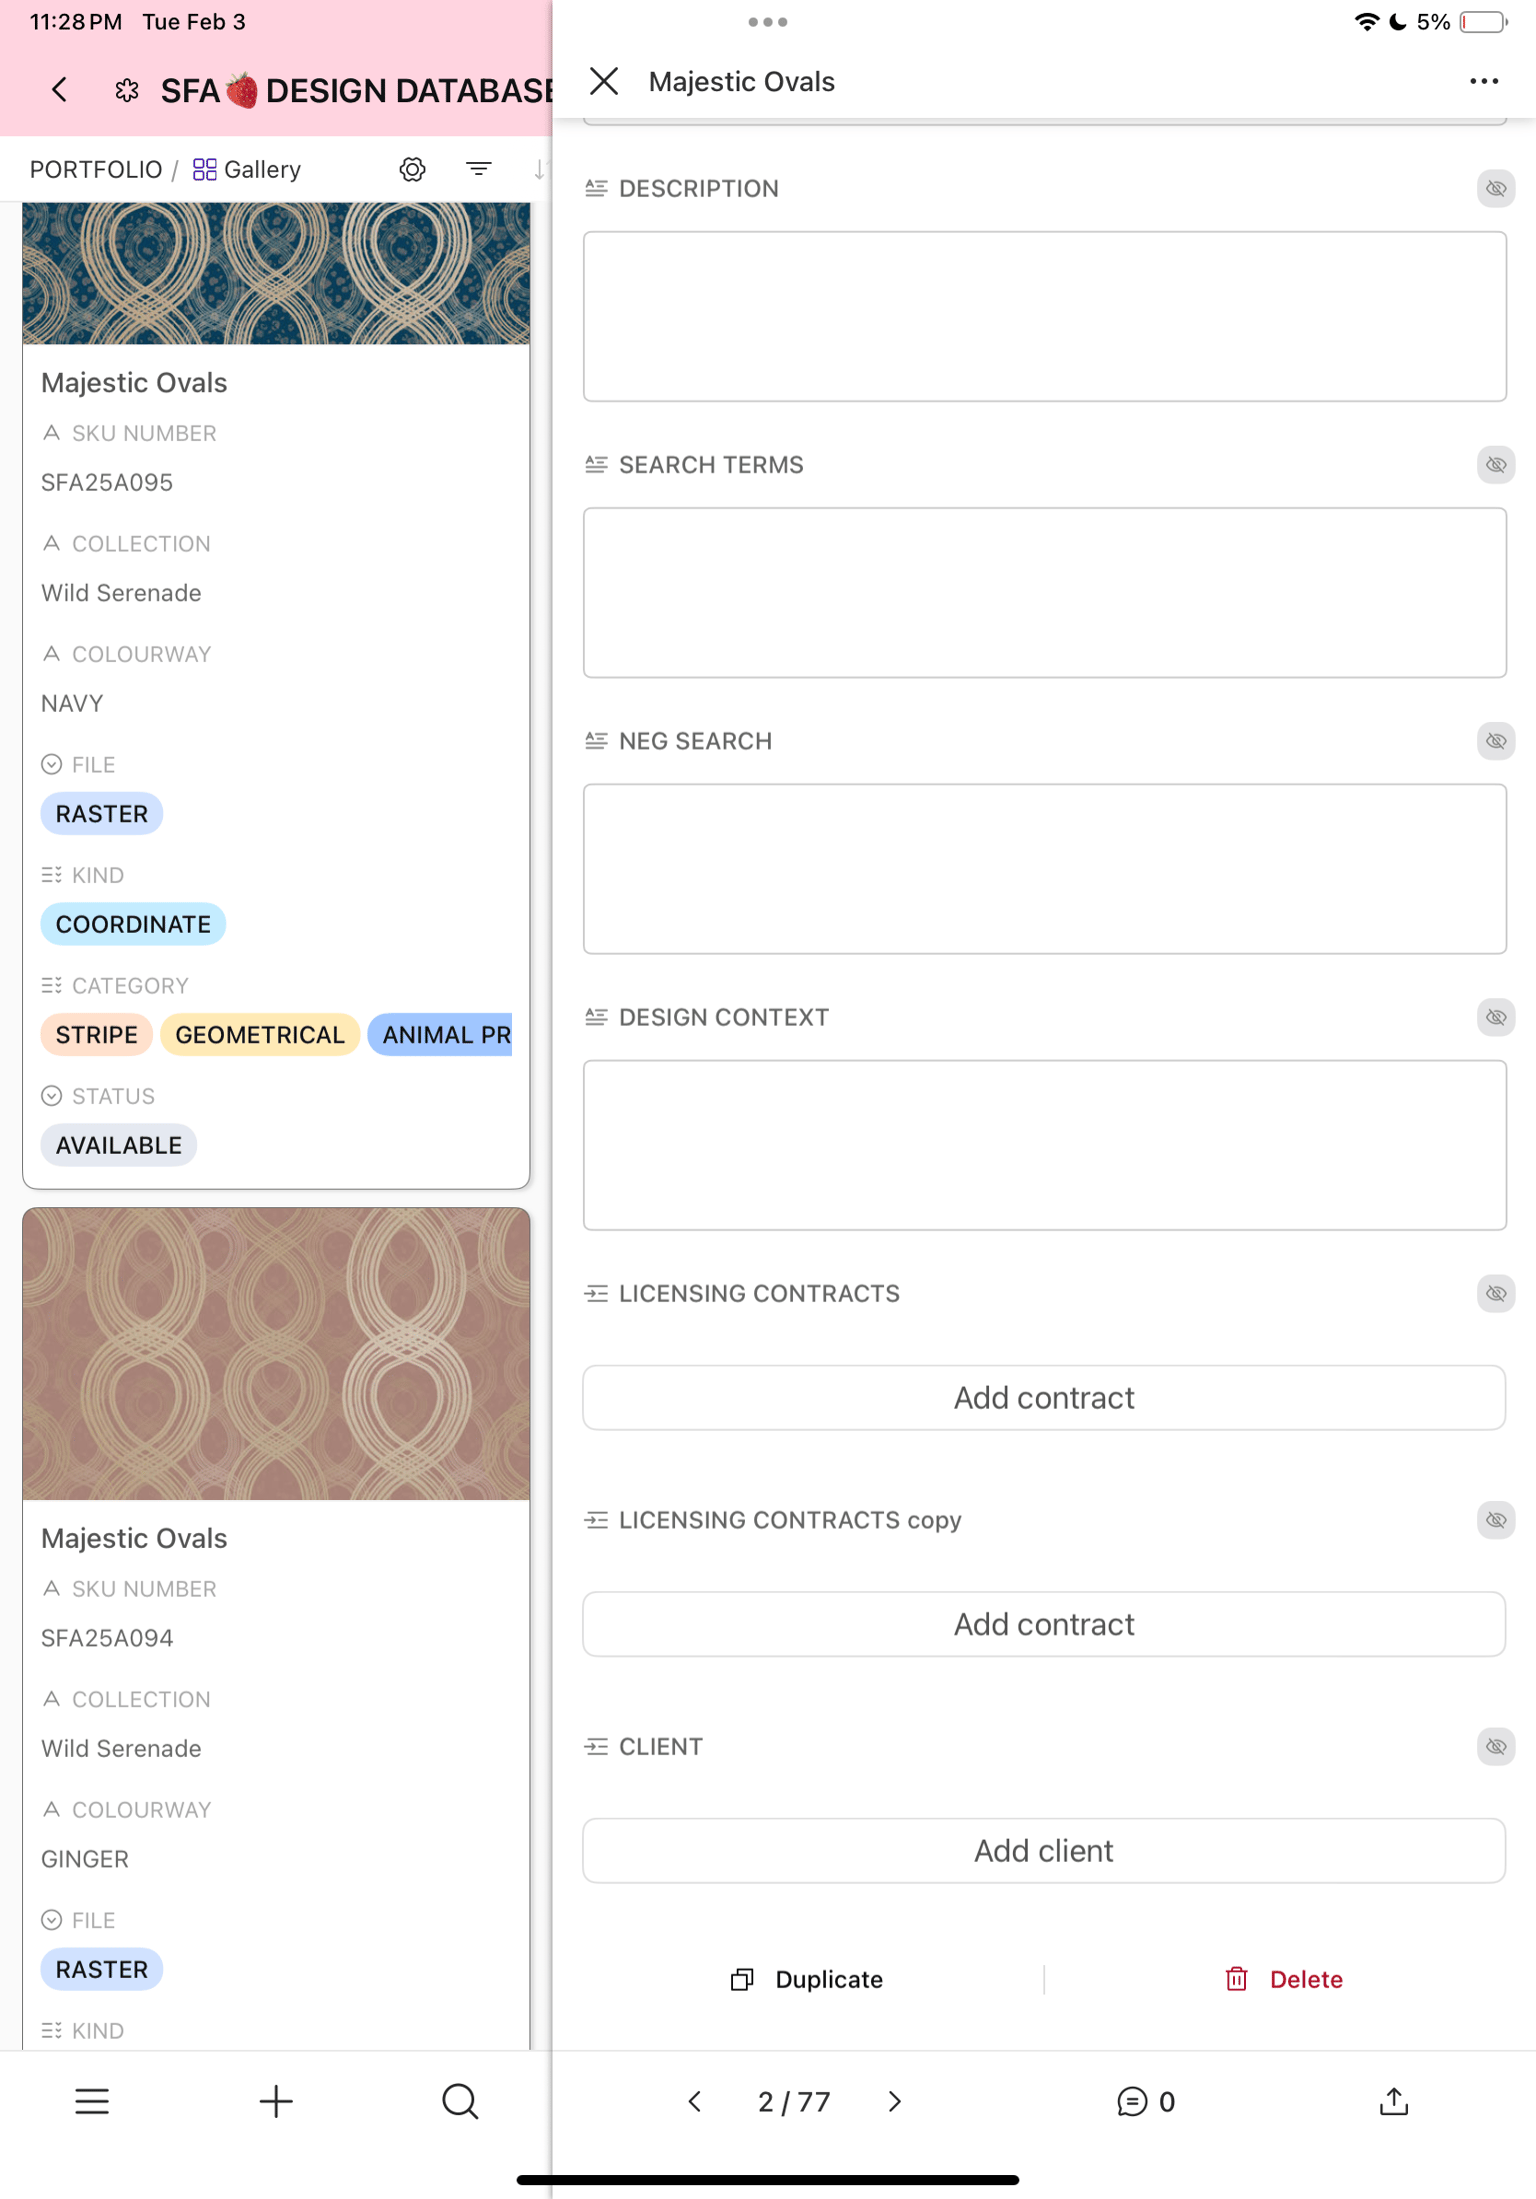Screen dimensions: 1536x2199
Task: Go back with the left arrow in header
Action: pyautogui.click(x=60, y=90)
